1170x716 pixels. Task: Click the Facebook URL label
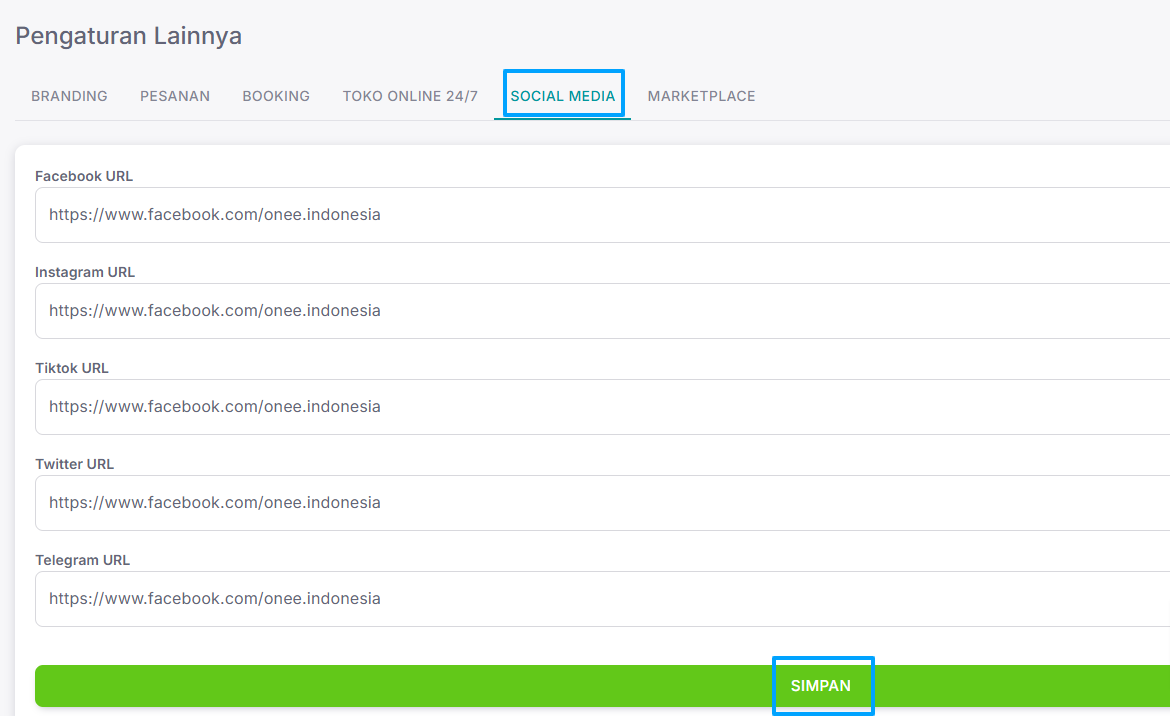tap(84, 176)
